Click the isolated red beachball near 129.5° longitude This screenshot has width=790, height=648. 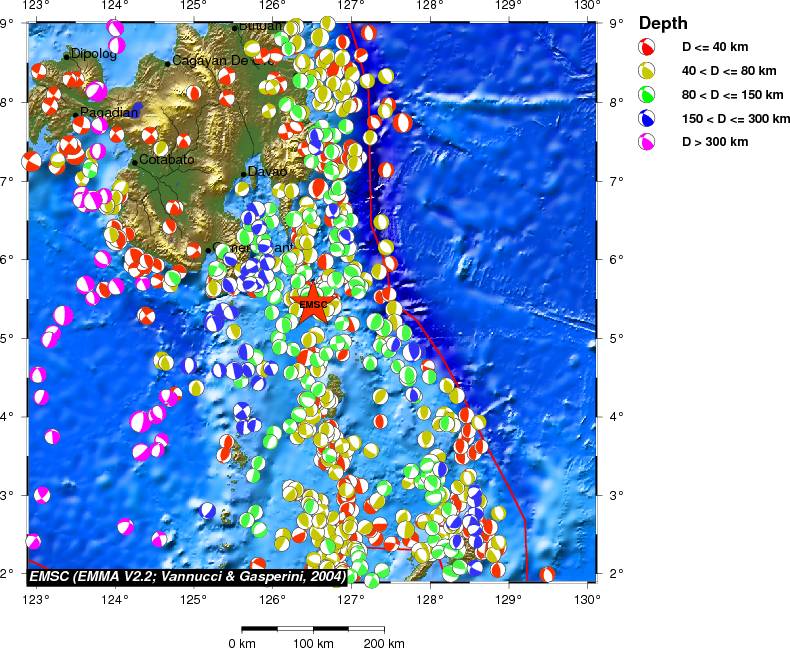547,574
